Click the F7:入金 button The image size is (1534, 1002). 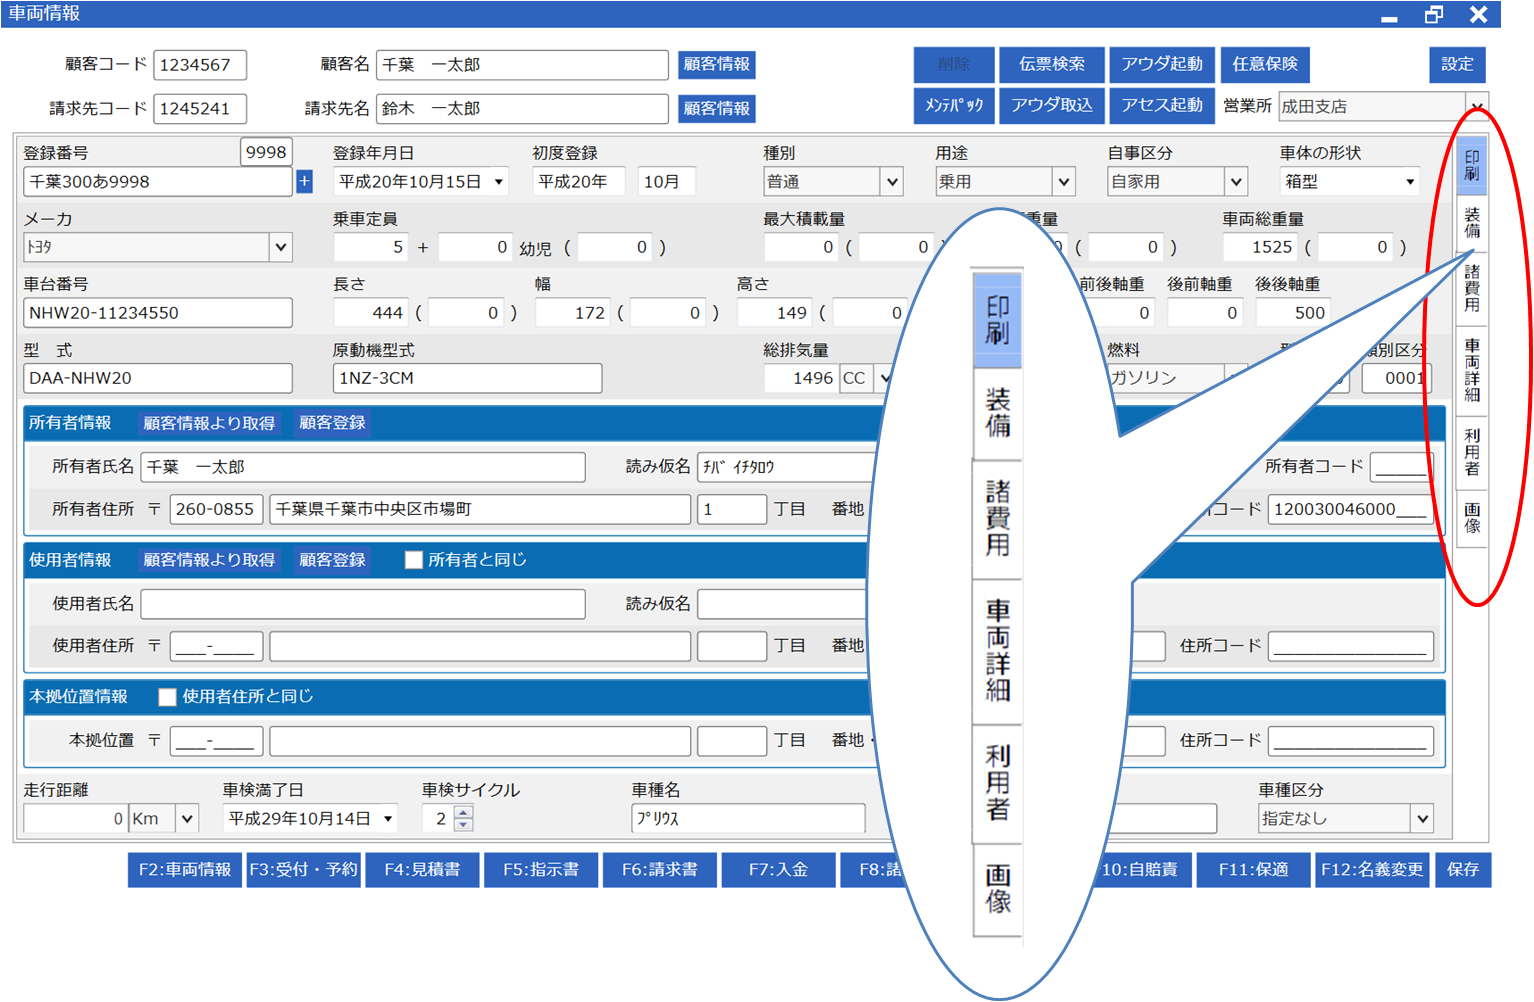(778, 870)
